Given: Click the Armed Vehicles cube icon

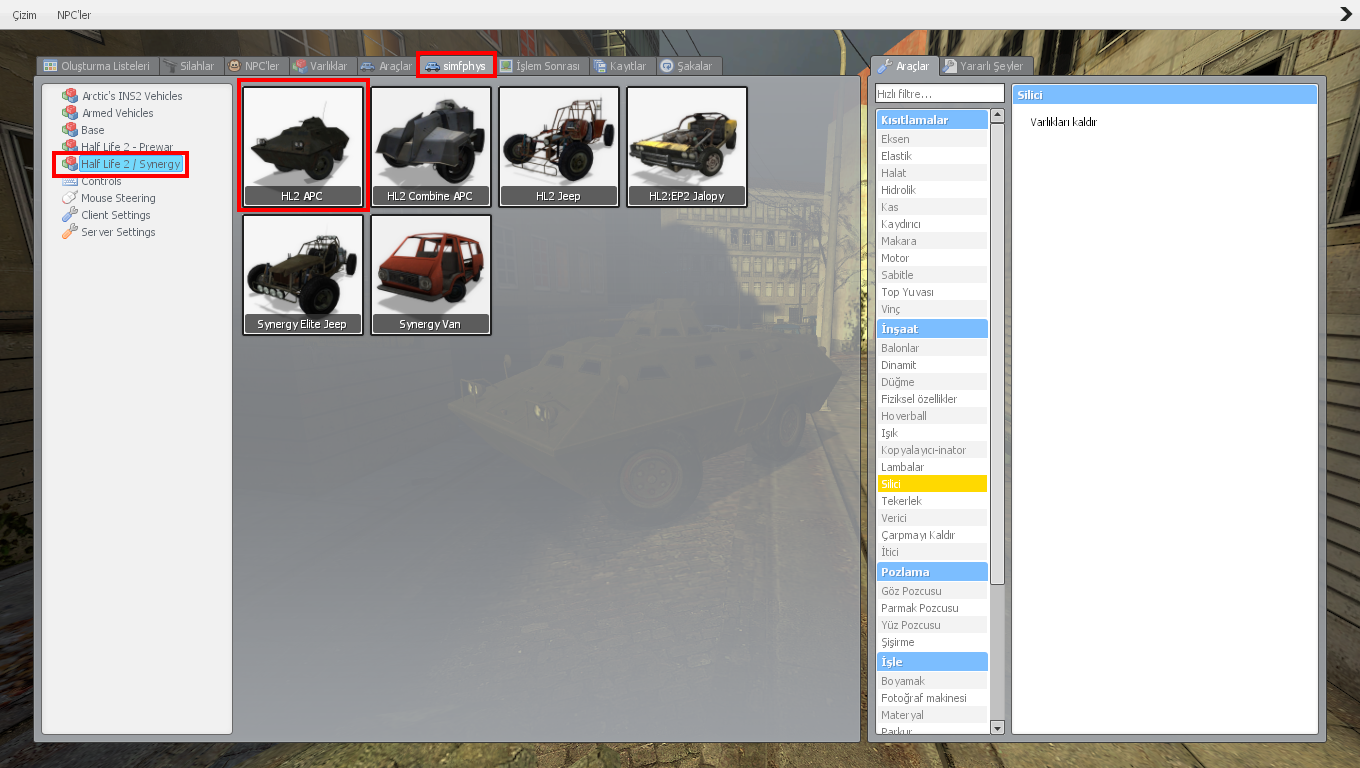Looking at the screenshot, I should coord(70,113).
